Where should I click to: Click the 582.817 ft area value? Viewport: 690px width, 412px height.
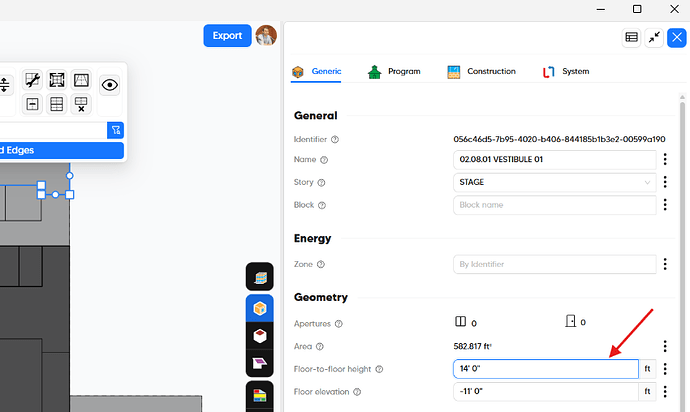click(473, 346)
